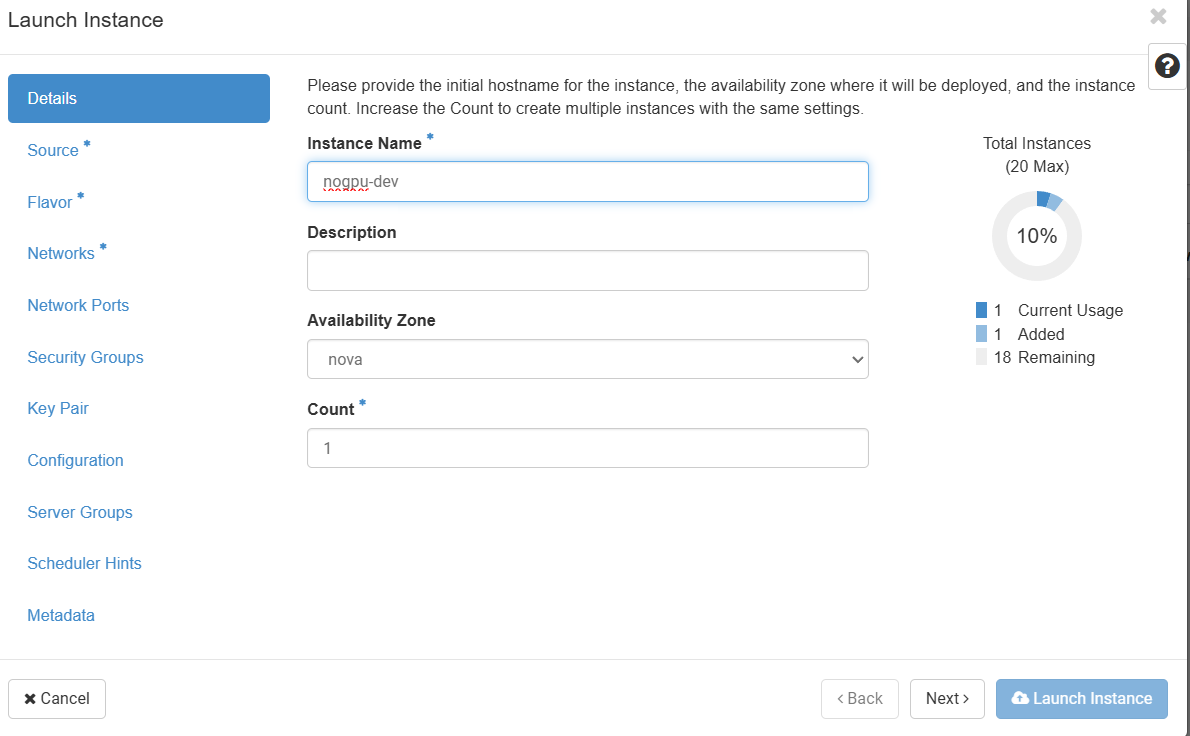Go to Security Groups step
Screen dimensions: 1190x736
point(85,357)
